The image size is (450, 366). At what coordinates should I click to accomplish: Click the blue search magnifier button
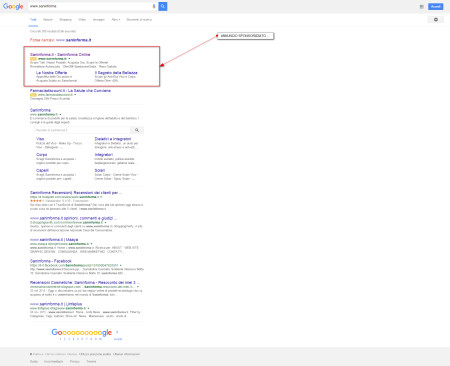click(x=163, y=6)
